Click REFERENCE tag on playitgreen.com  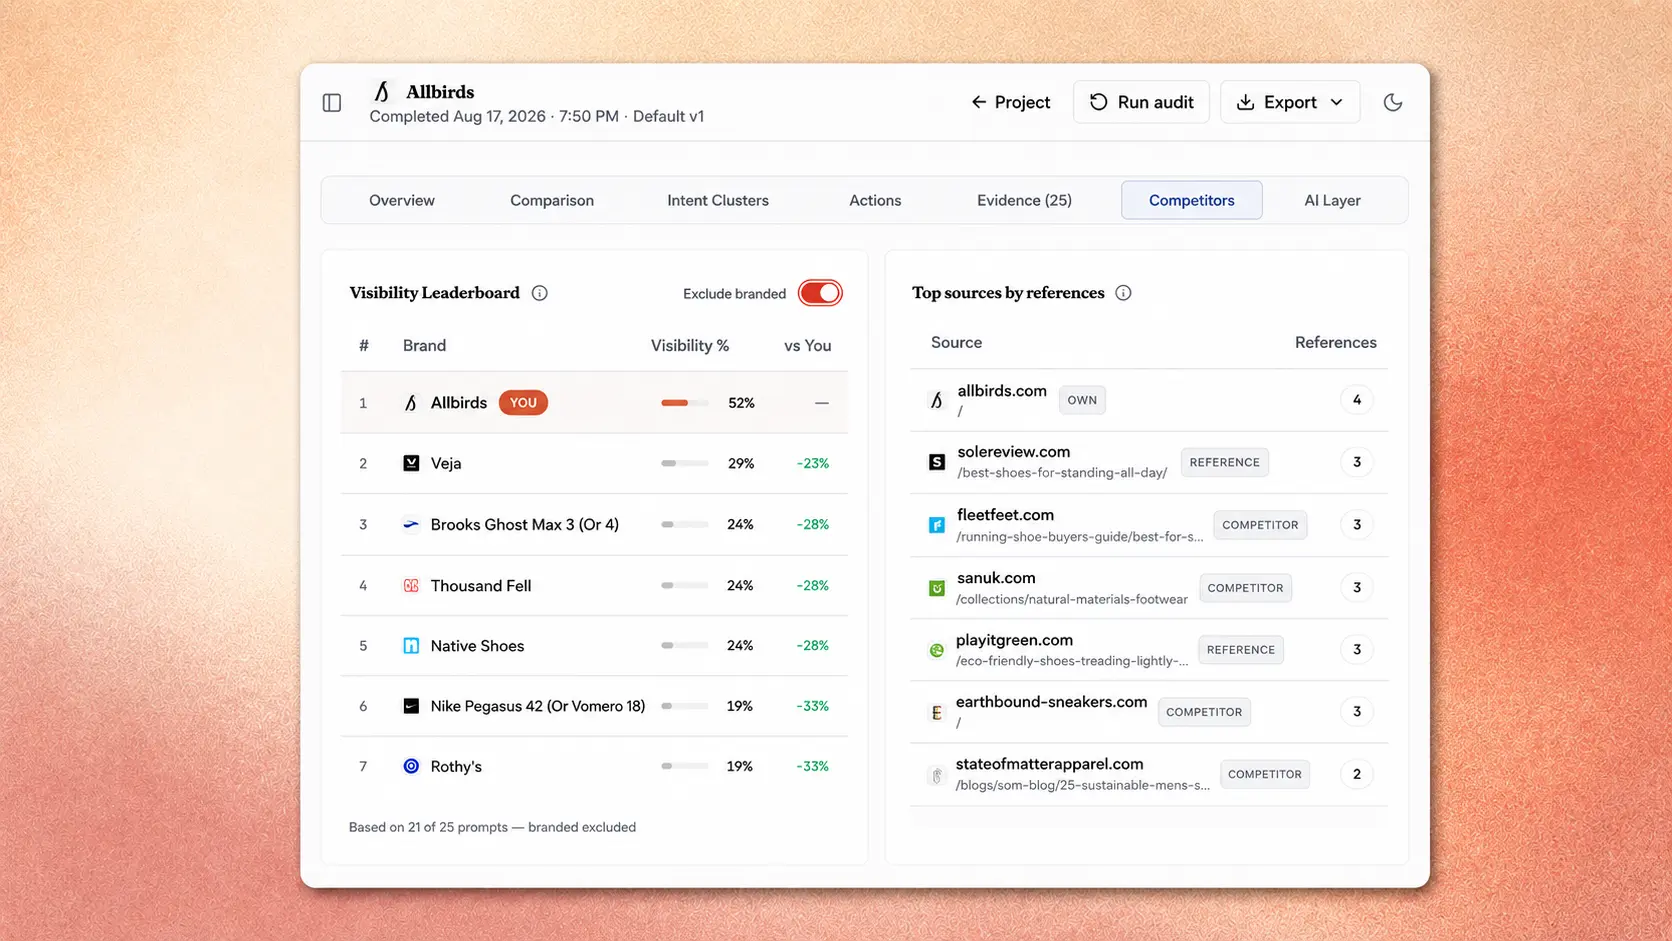1240,650
